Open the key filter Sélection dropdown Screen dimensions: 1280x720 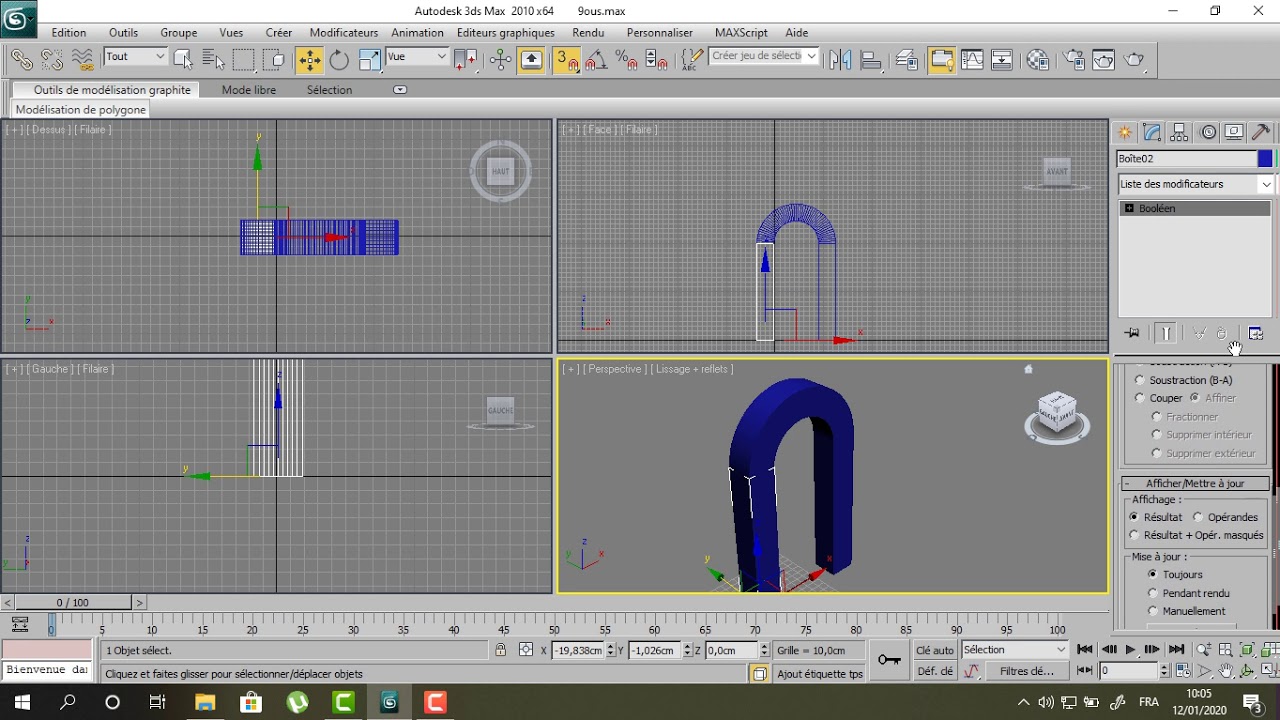[1014, 650]
